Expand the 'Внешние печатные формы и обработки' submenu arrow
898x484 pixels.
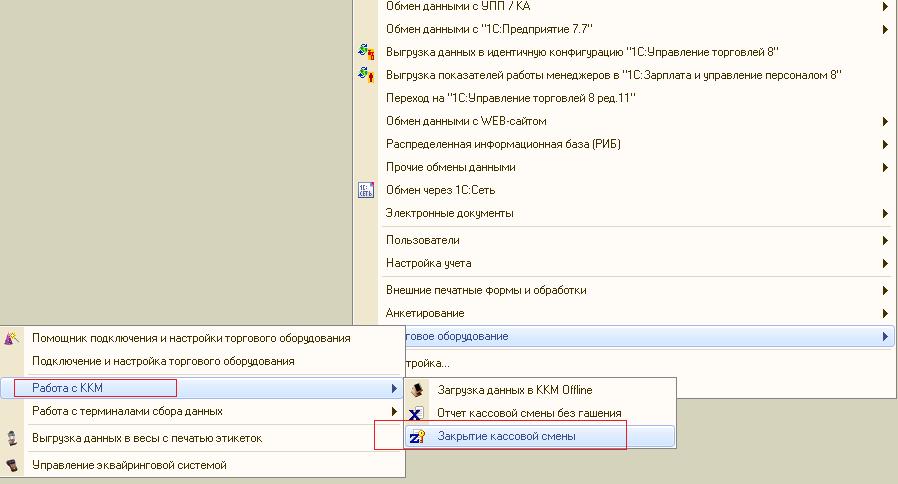(885, 290)
